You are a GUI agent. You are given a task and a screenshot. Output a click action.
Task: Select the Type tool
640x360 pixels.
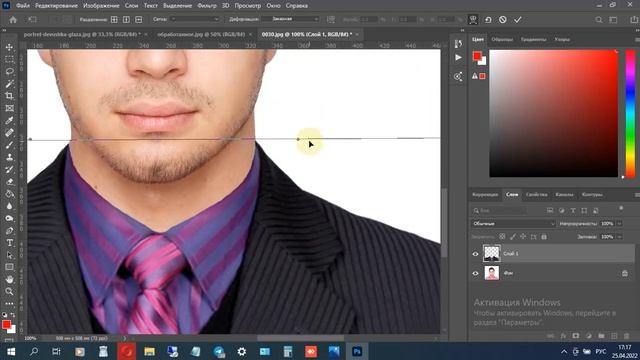9,243
